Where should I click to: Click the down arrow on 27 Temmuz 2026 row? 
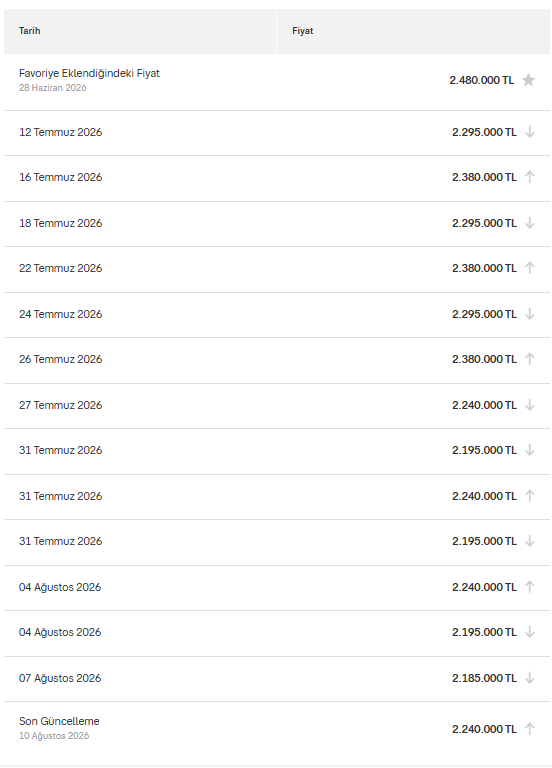point(529,405)
